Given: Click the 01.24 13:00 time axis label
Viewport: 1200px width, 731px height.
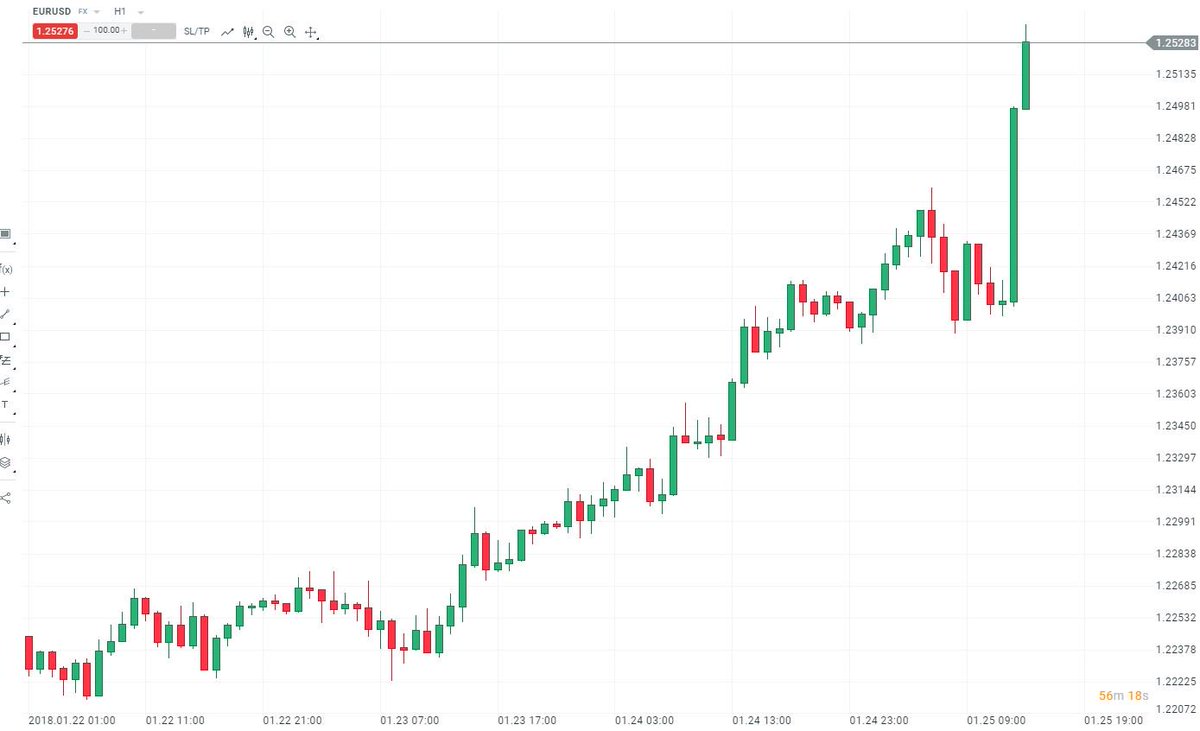Looking at the screenshot, I should coord(762,719).
